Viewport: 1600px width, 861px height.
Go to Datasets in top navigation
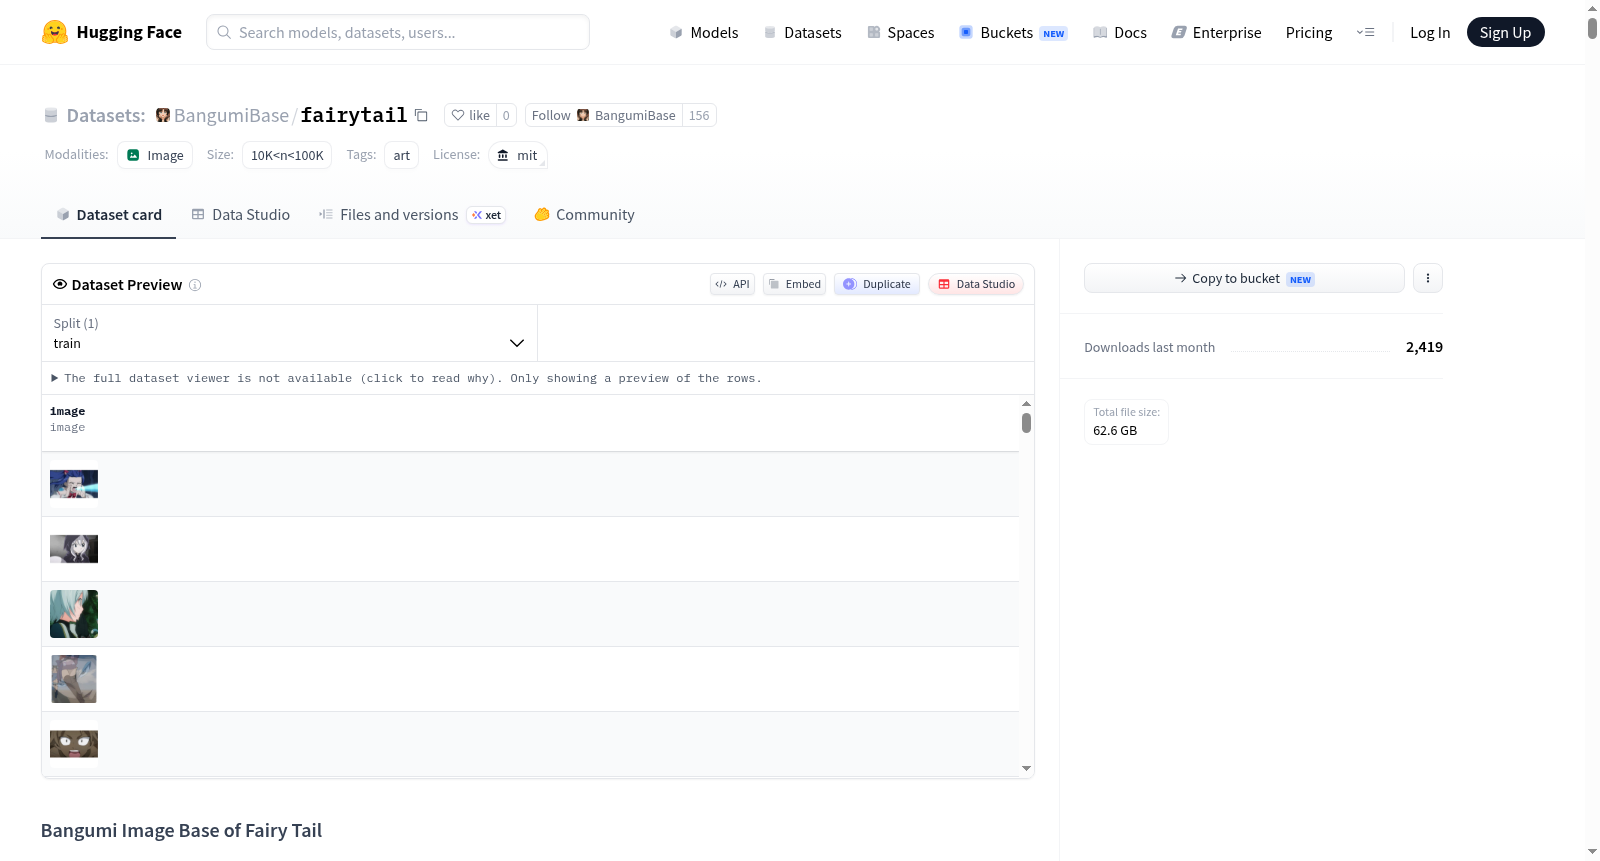(802, 32)
